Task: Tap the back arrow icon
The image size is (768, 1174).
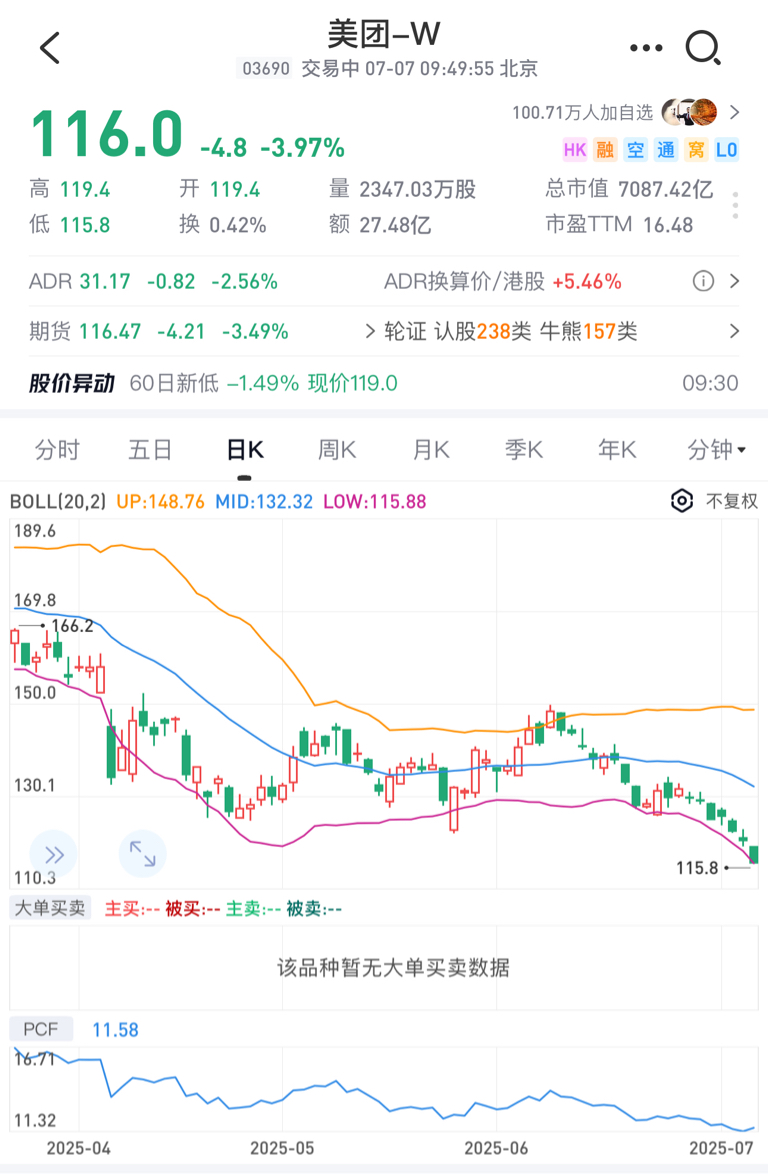Action: [50, 49]
